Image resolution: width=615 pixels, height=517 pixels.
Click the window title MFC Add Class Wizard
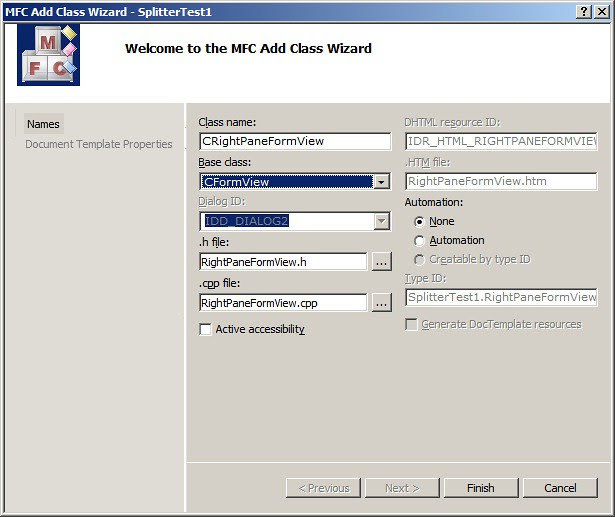108,12
